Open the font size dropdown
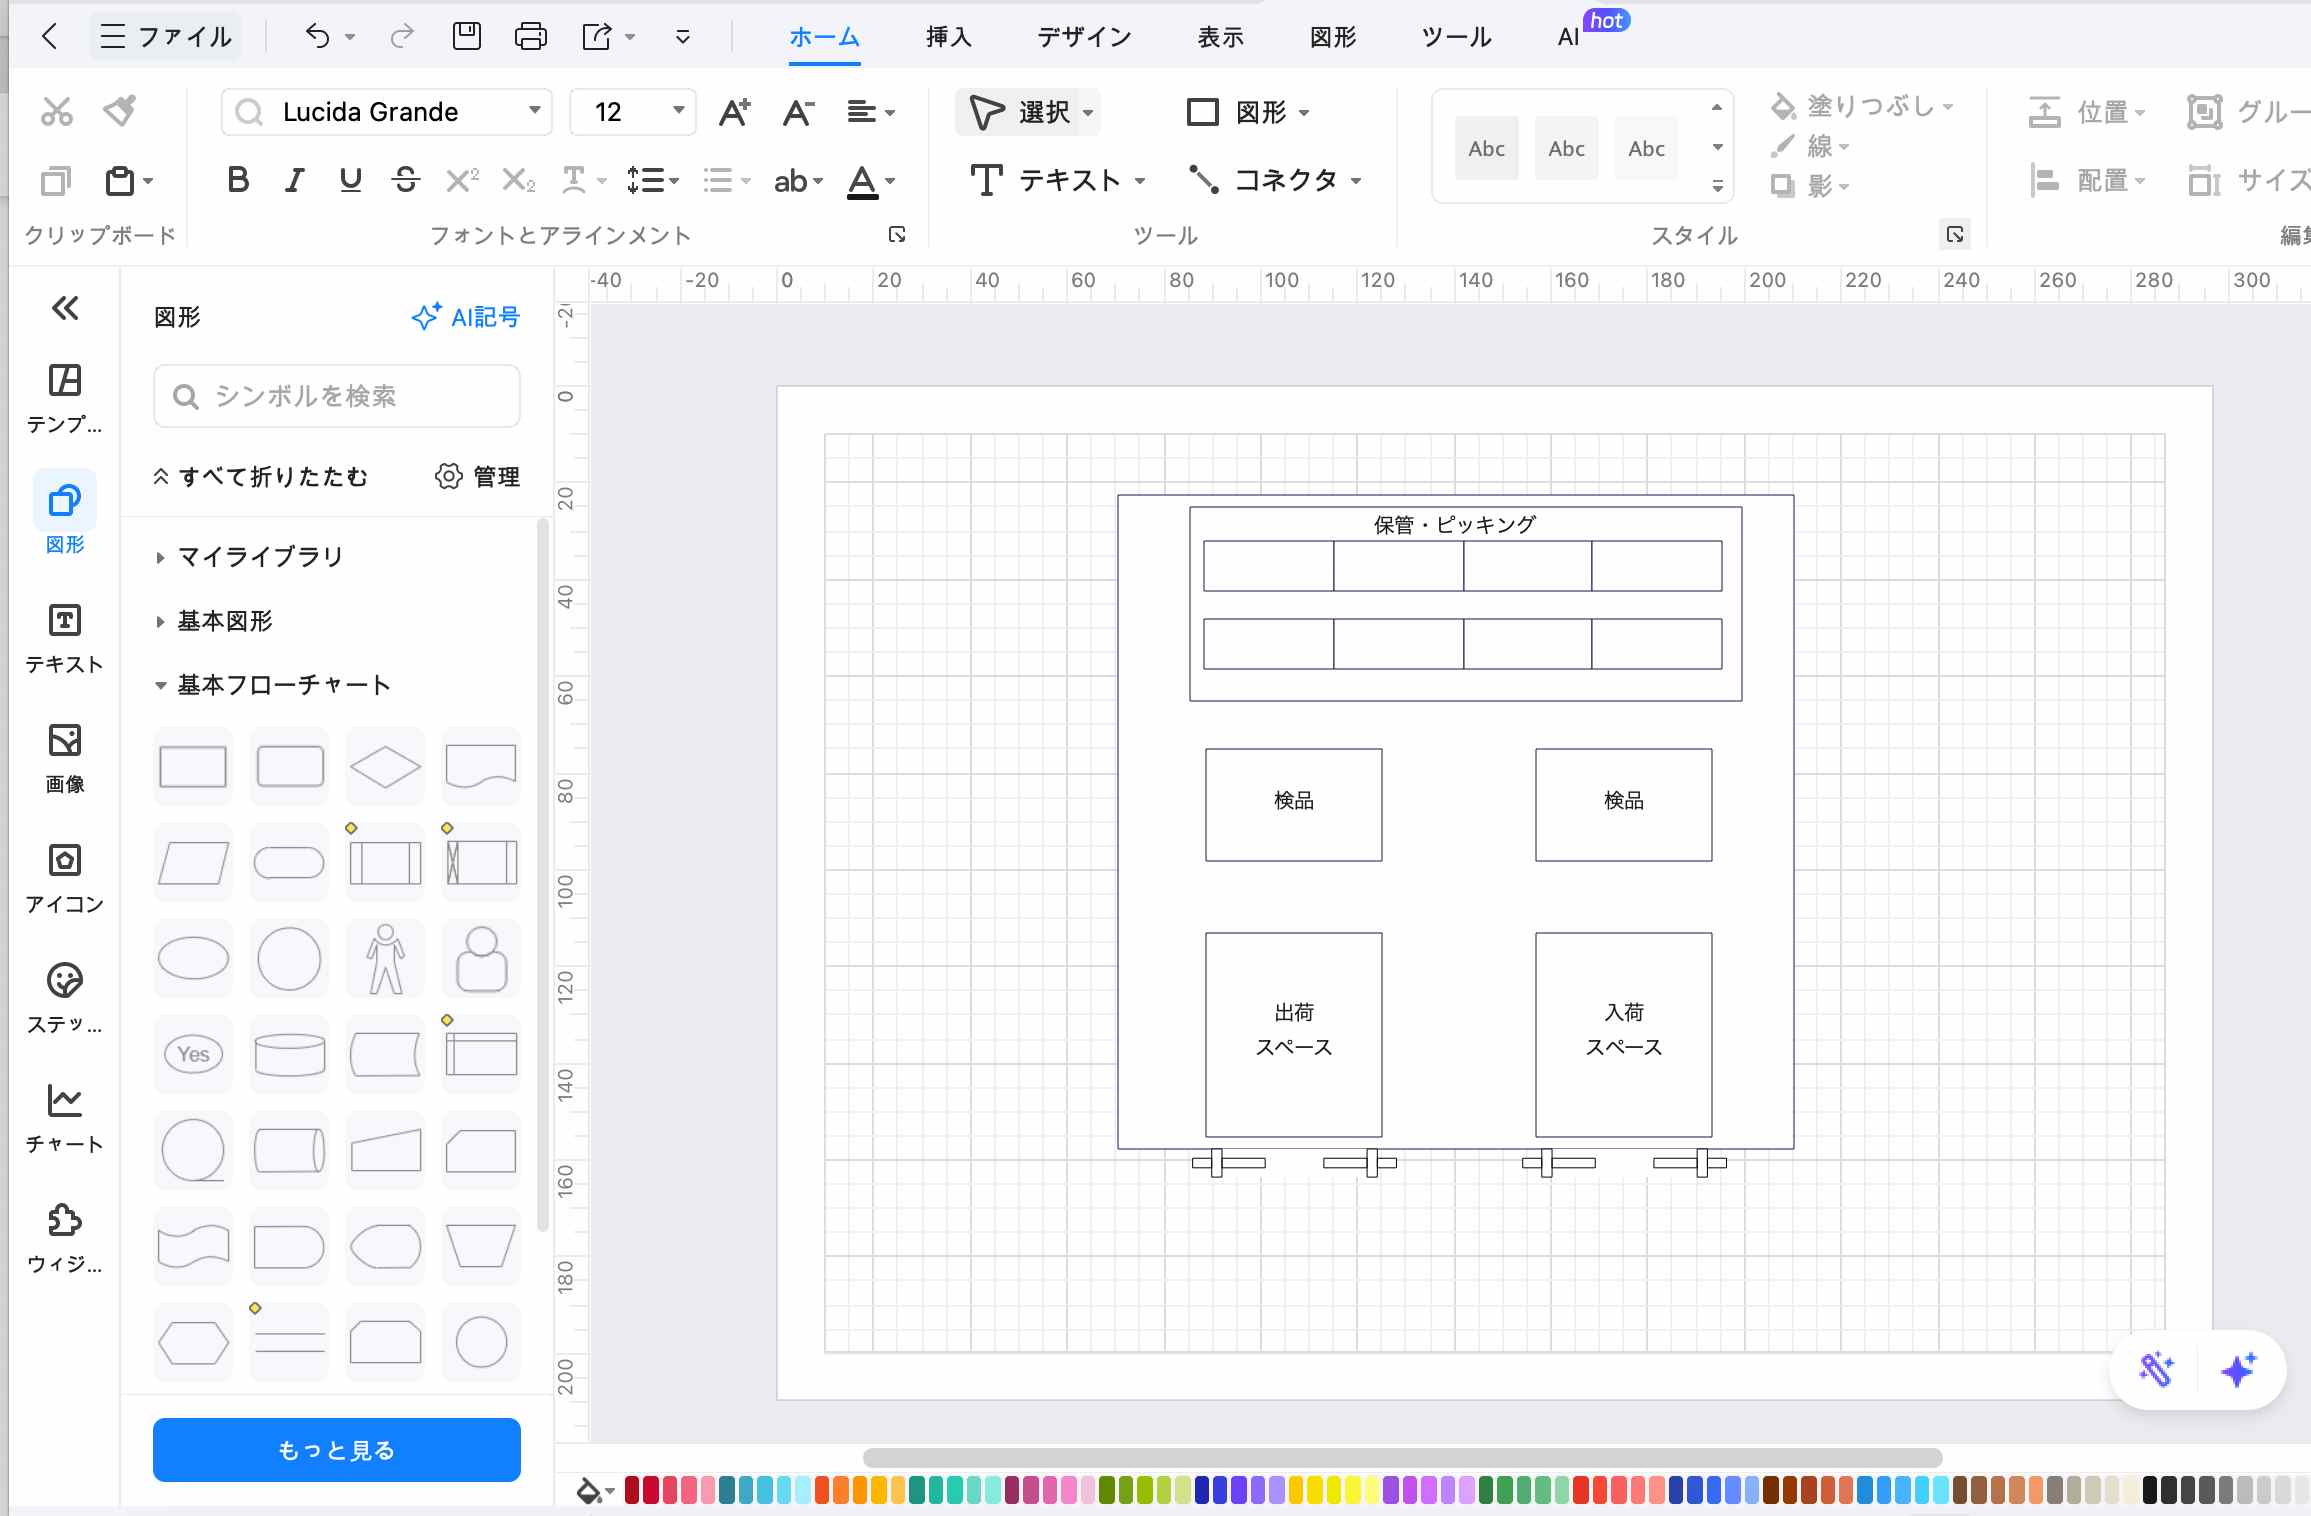The height and width of the screenshot is (1516, 2311). click(679, 111)
